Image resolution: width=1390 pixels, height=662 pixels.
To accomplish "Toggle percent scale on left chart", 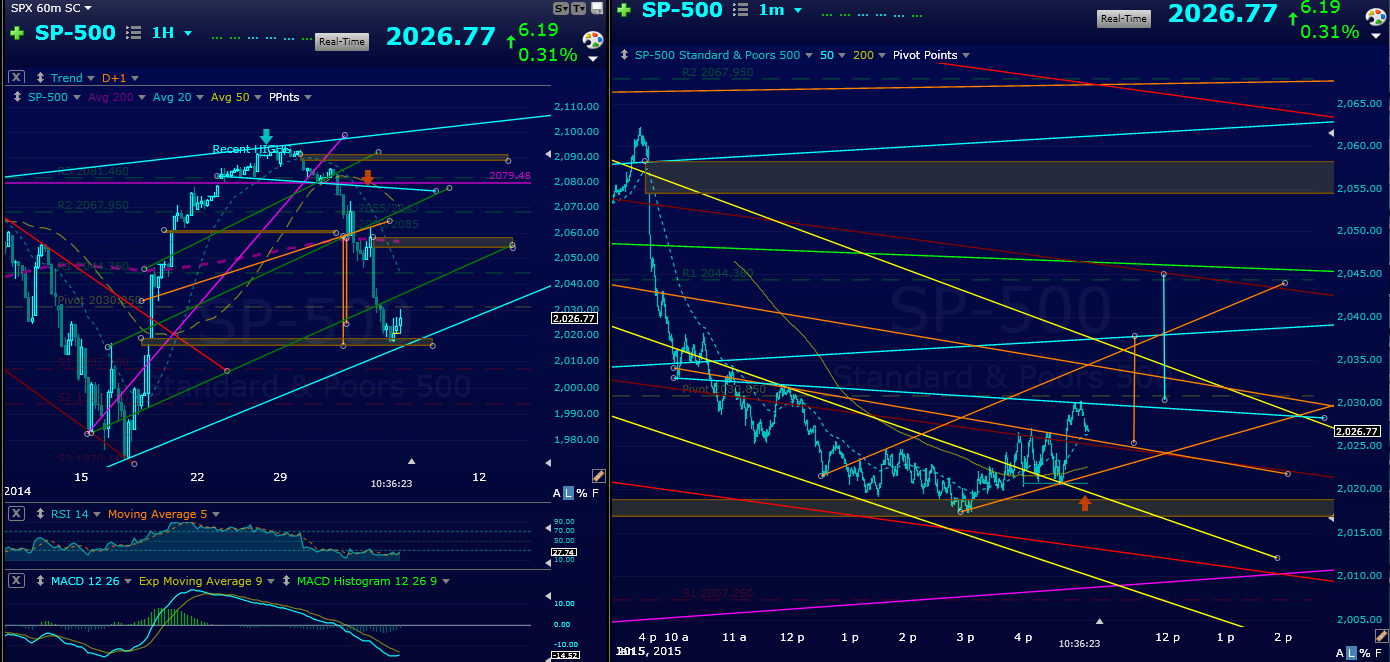I will (582, 493).
